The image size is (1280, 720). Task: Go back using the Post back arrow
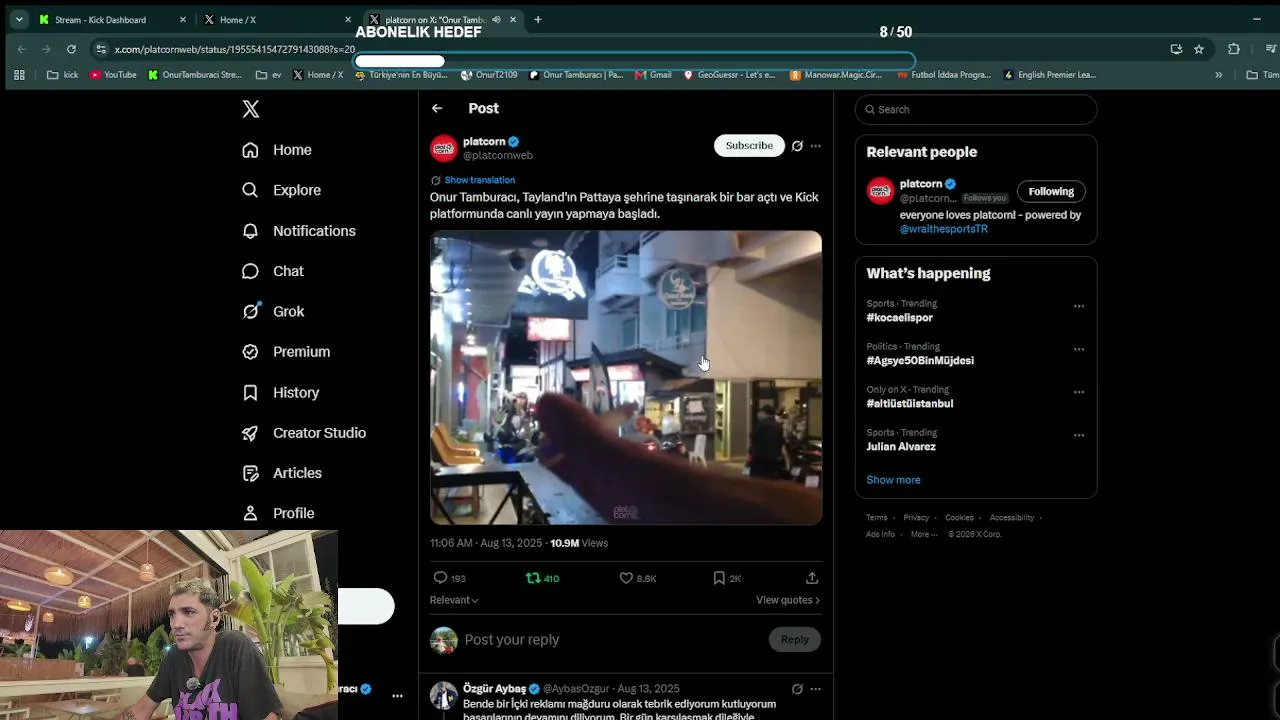pyautogui.click(x=437, y=108)
